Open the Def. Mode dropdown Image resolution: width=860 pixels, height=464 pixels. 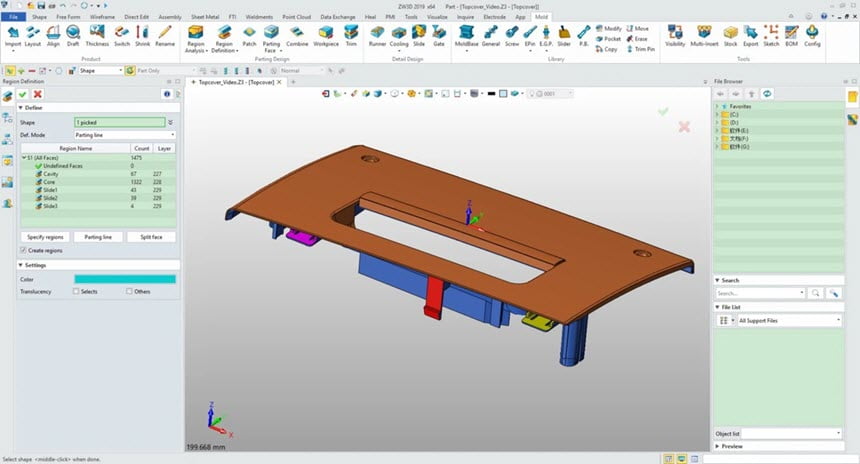[x=125, y=135]
